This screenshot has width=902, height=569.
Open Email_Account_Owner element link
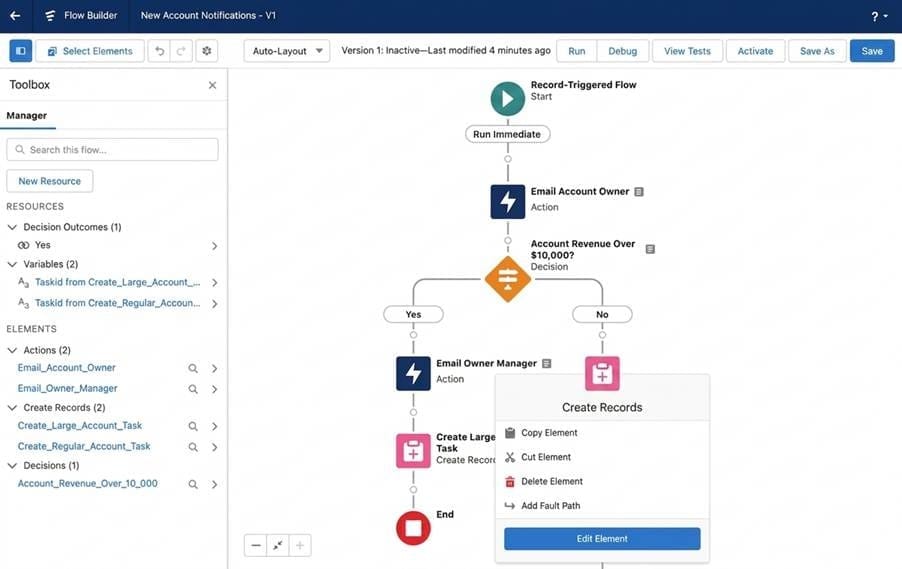(67, 368)
